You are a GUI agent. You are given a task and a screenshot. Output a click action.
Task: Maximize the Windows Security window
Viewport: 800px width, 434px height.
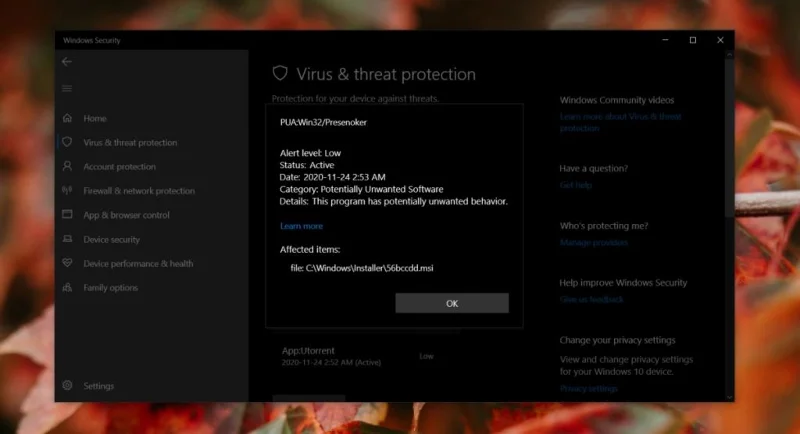[693, 40]
